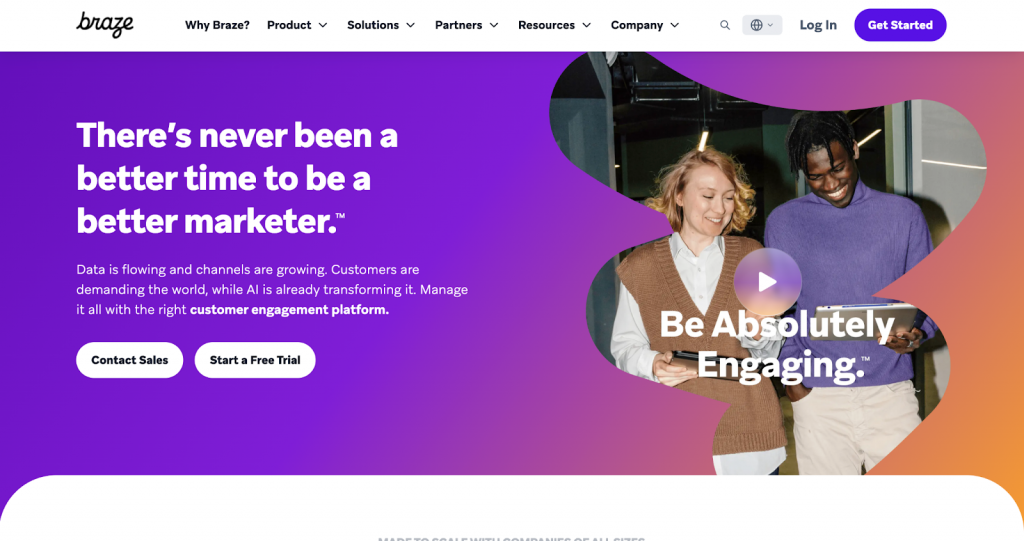1024x541 pixels.
Task: Open the small arrow beside the globe
Action: tap(771, 25)
